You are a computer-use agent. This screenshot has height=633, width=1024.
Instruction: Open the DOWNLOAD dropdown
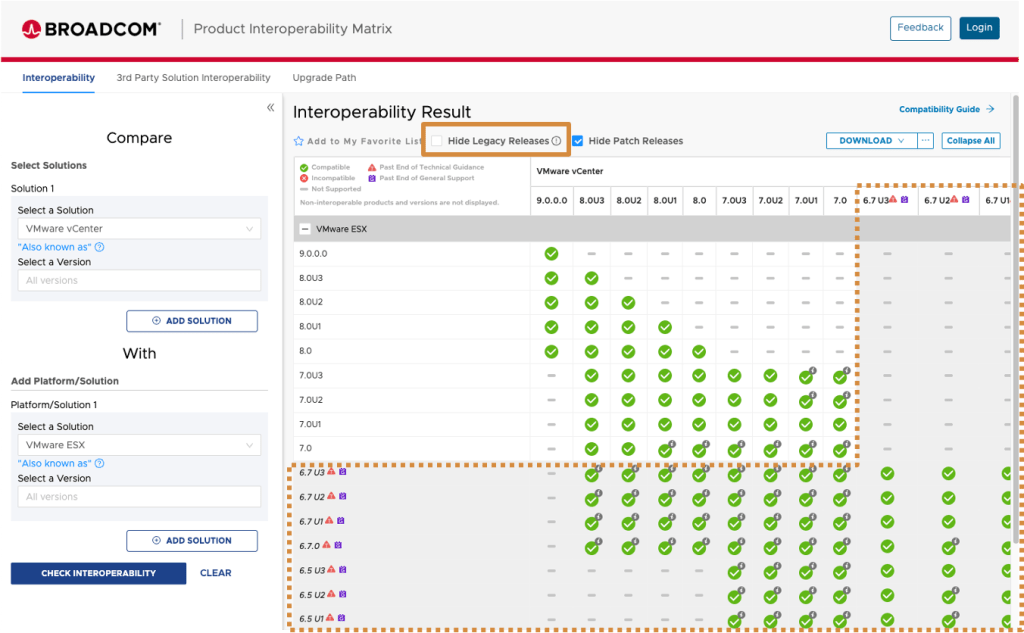[x=871, y=140]
